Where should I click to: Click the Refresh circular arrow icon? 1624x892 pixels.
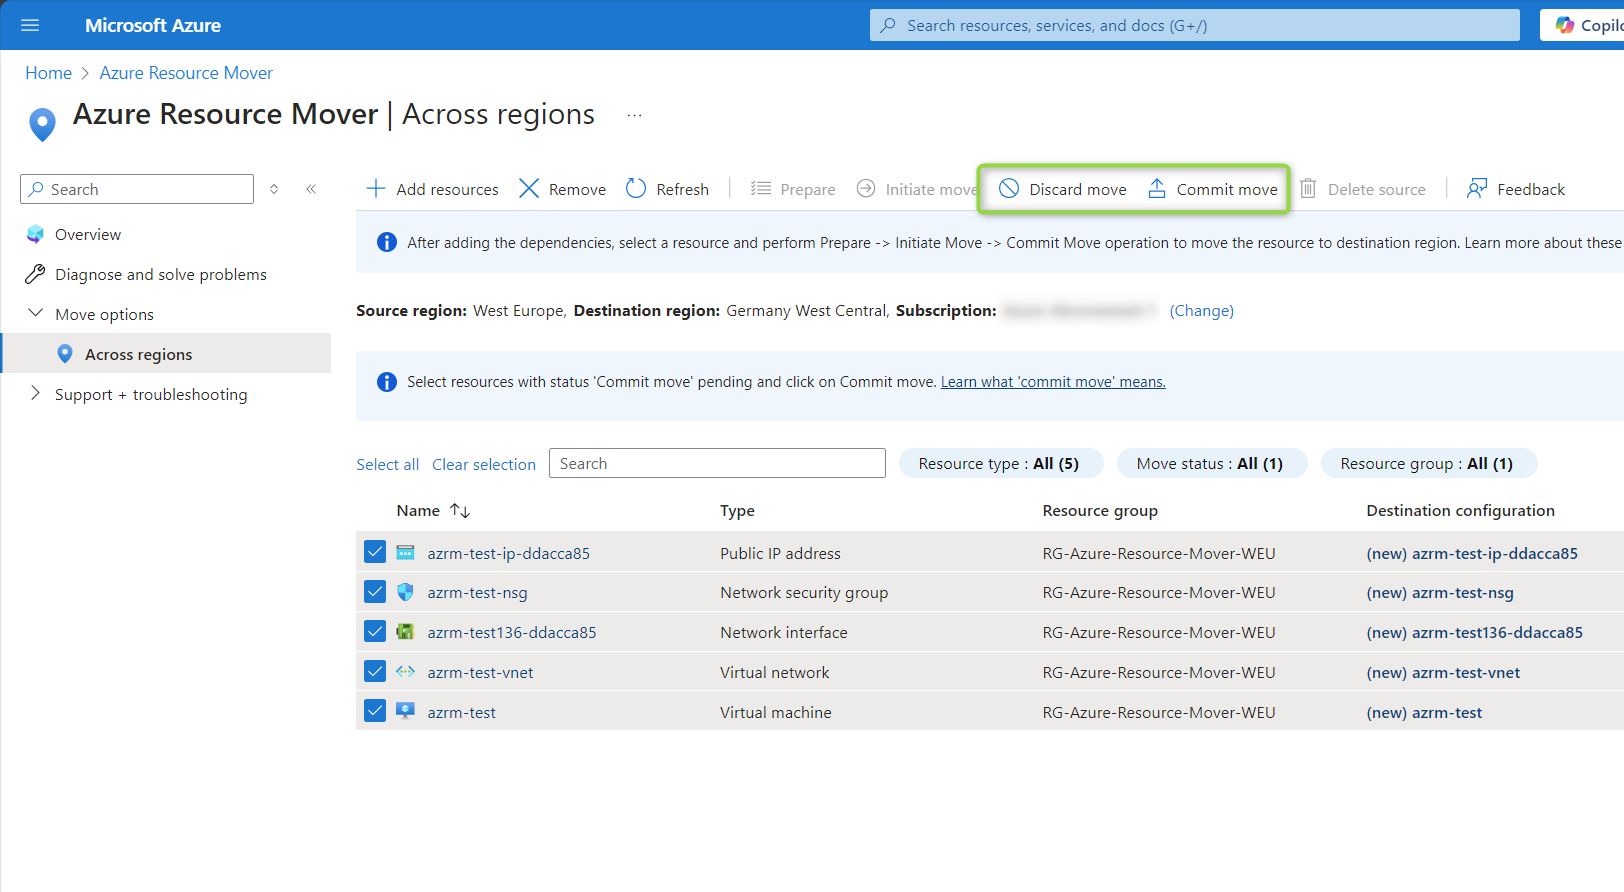point(636,188)
